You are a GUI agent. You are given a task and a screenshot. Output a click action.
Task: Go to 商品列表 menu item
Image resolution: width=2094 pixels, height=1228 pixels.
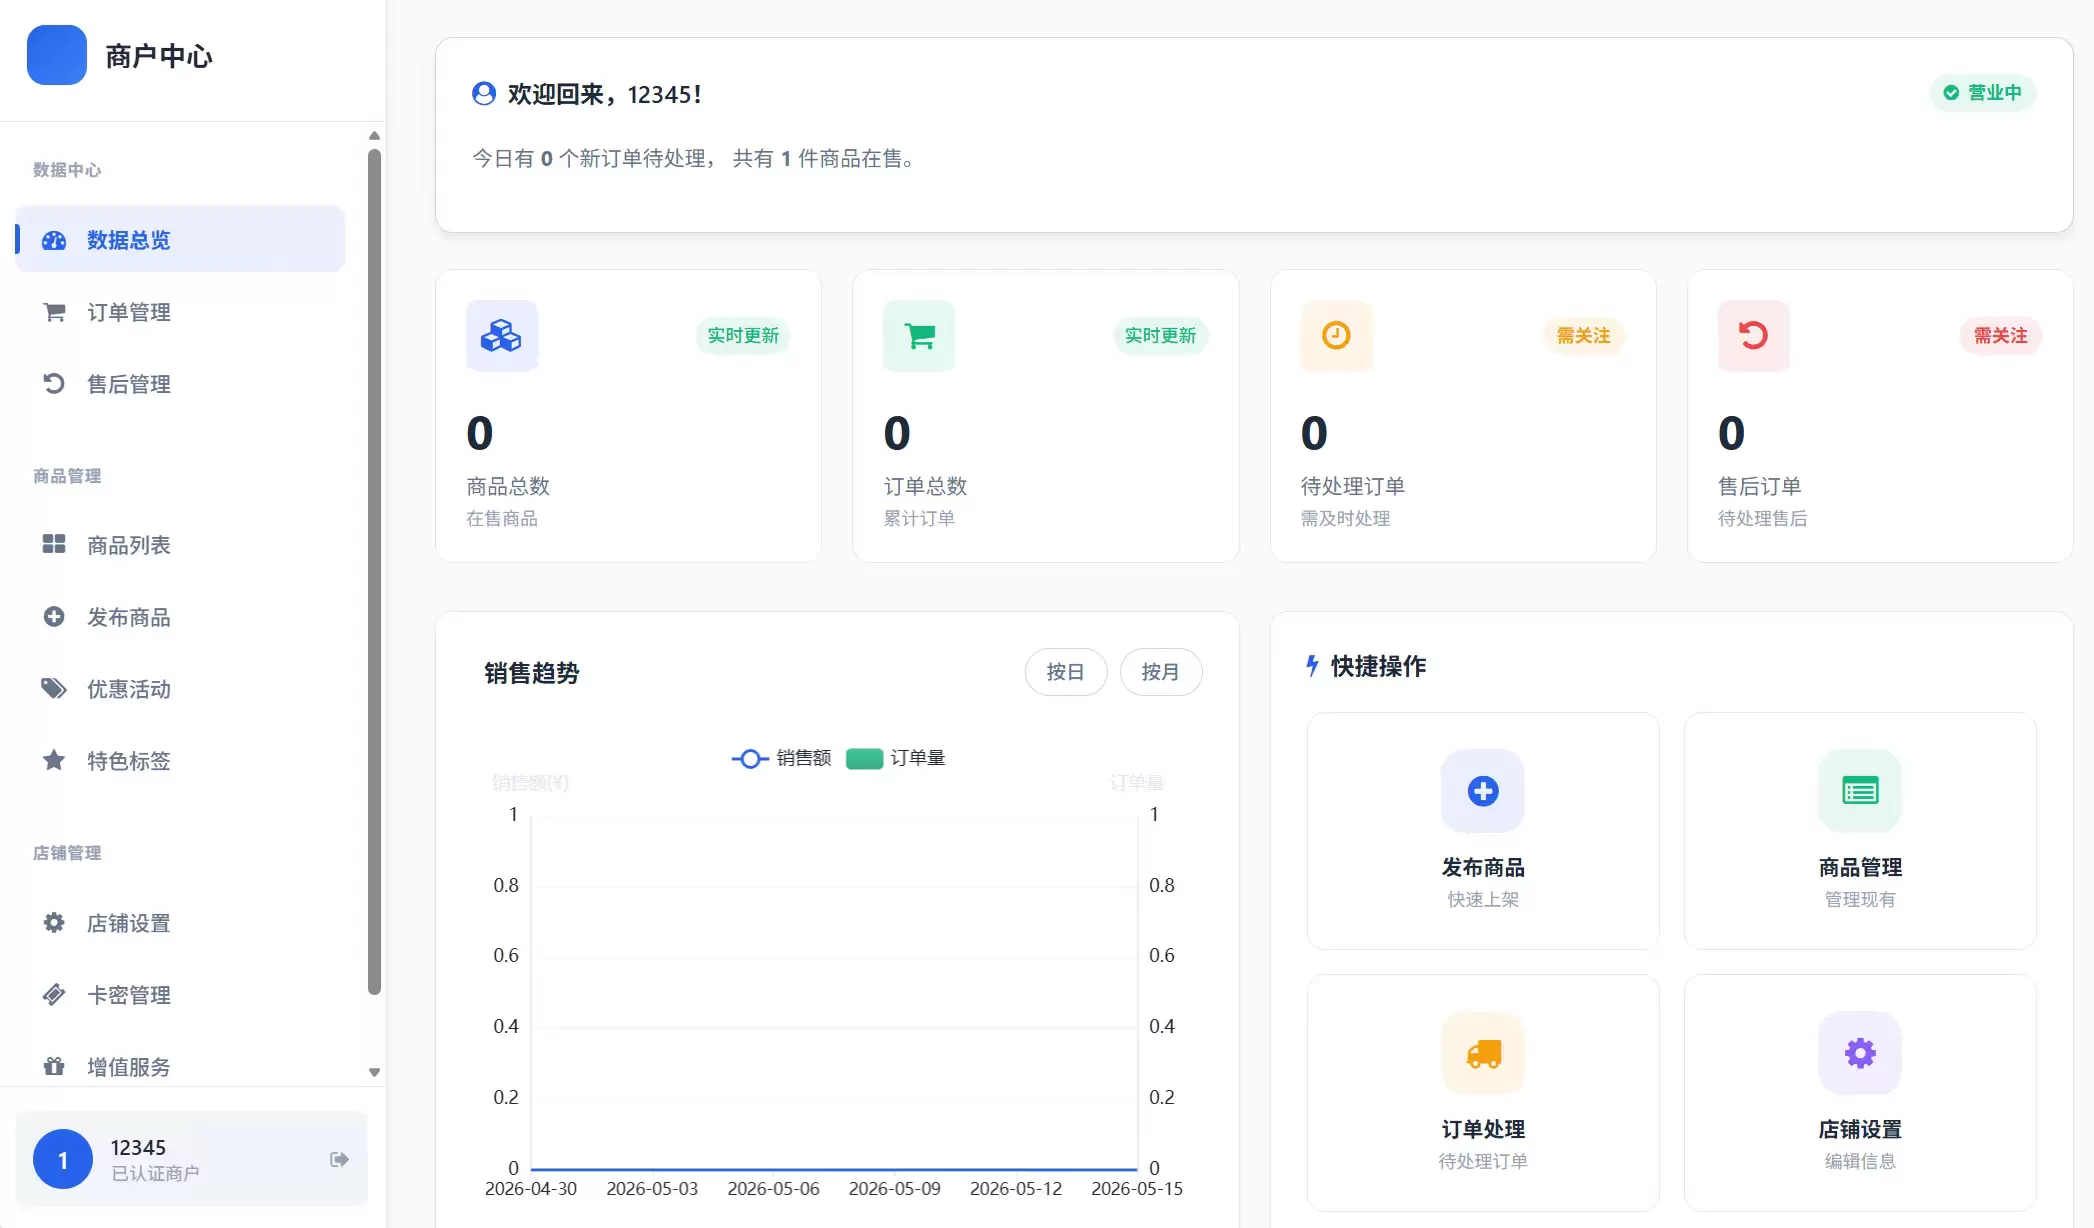180,544
